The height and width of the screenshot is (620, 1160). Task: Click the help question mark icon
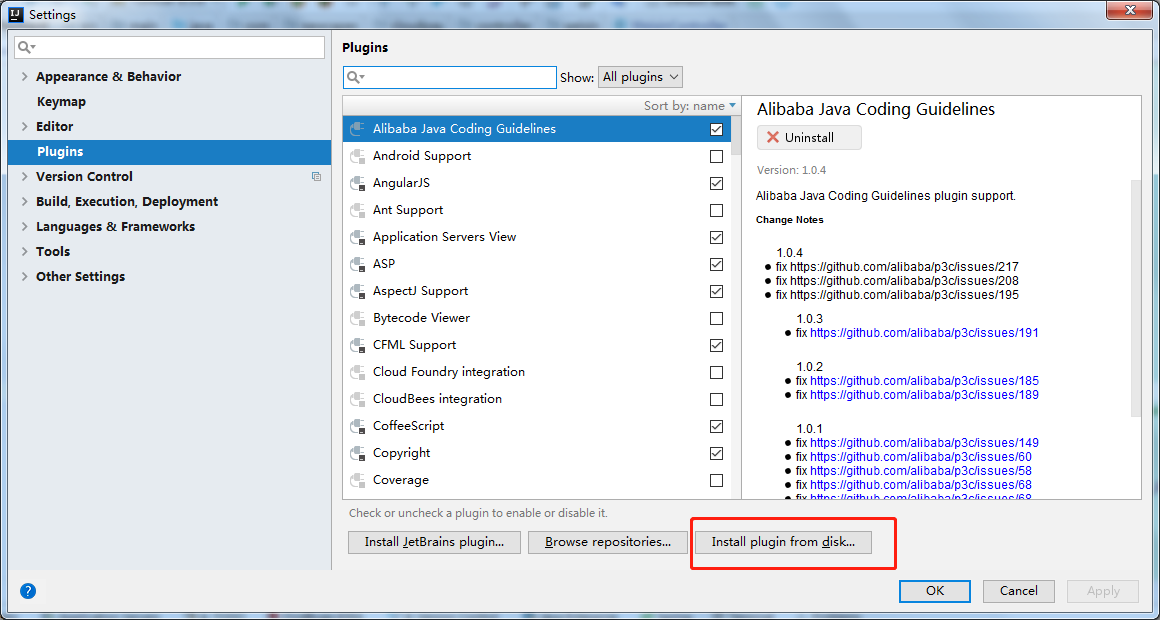click(27, 591)
